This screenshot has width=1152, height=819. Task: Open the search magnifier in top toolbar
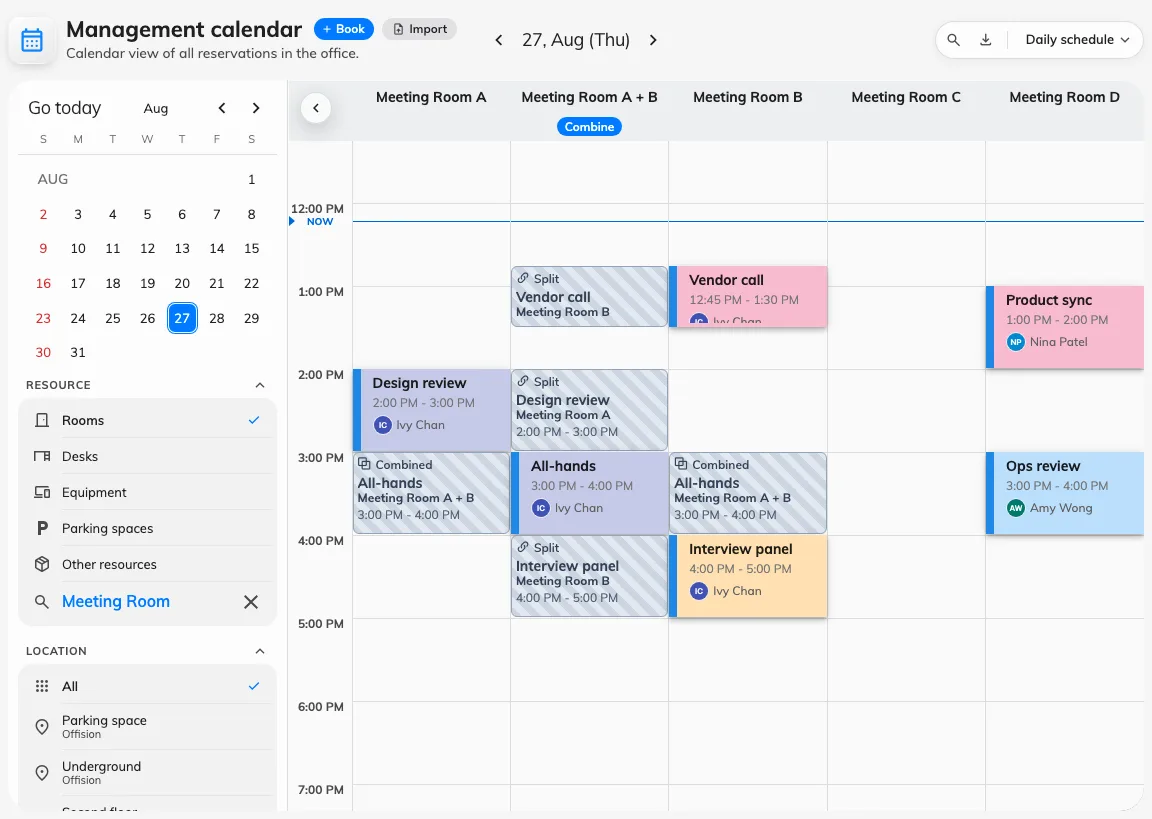(953, 40)
